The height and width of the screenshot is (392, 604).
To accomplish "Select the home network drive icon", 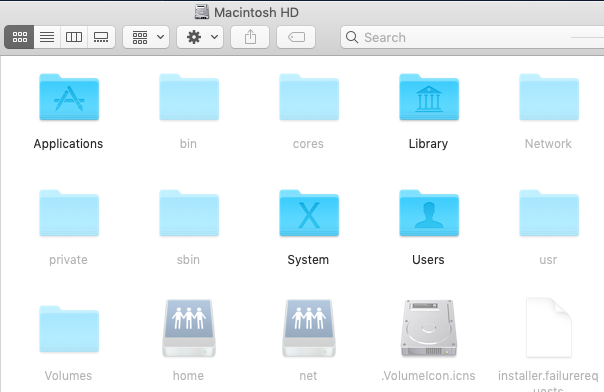I will click(x=189, y=328).
